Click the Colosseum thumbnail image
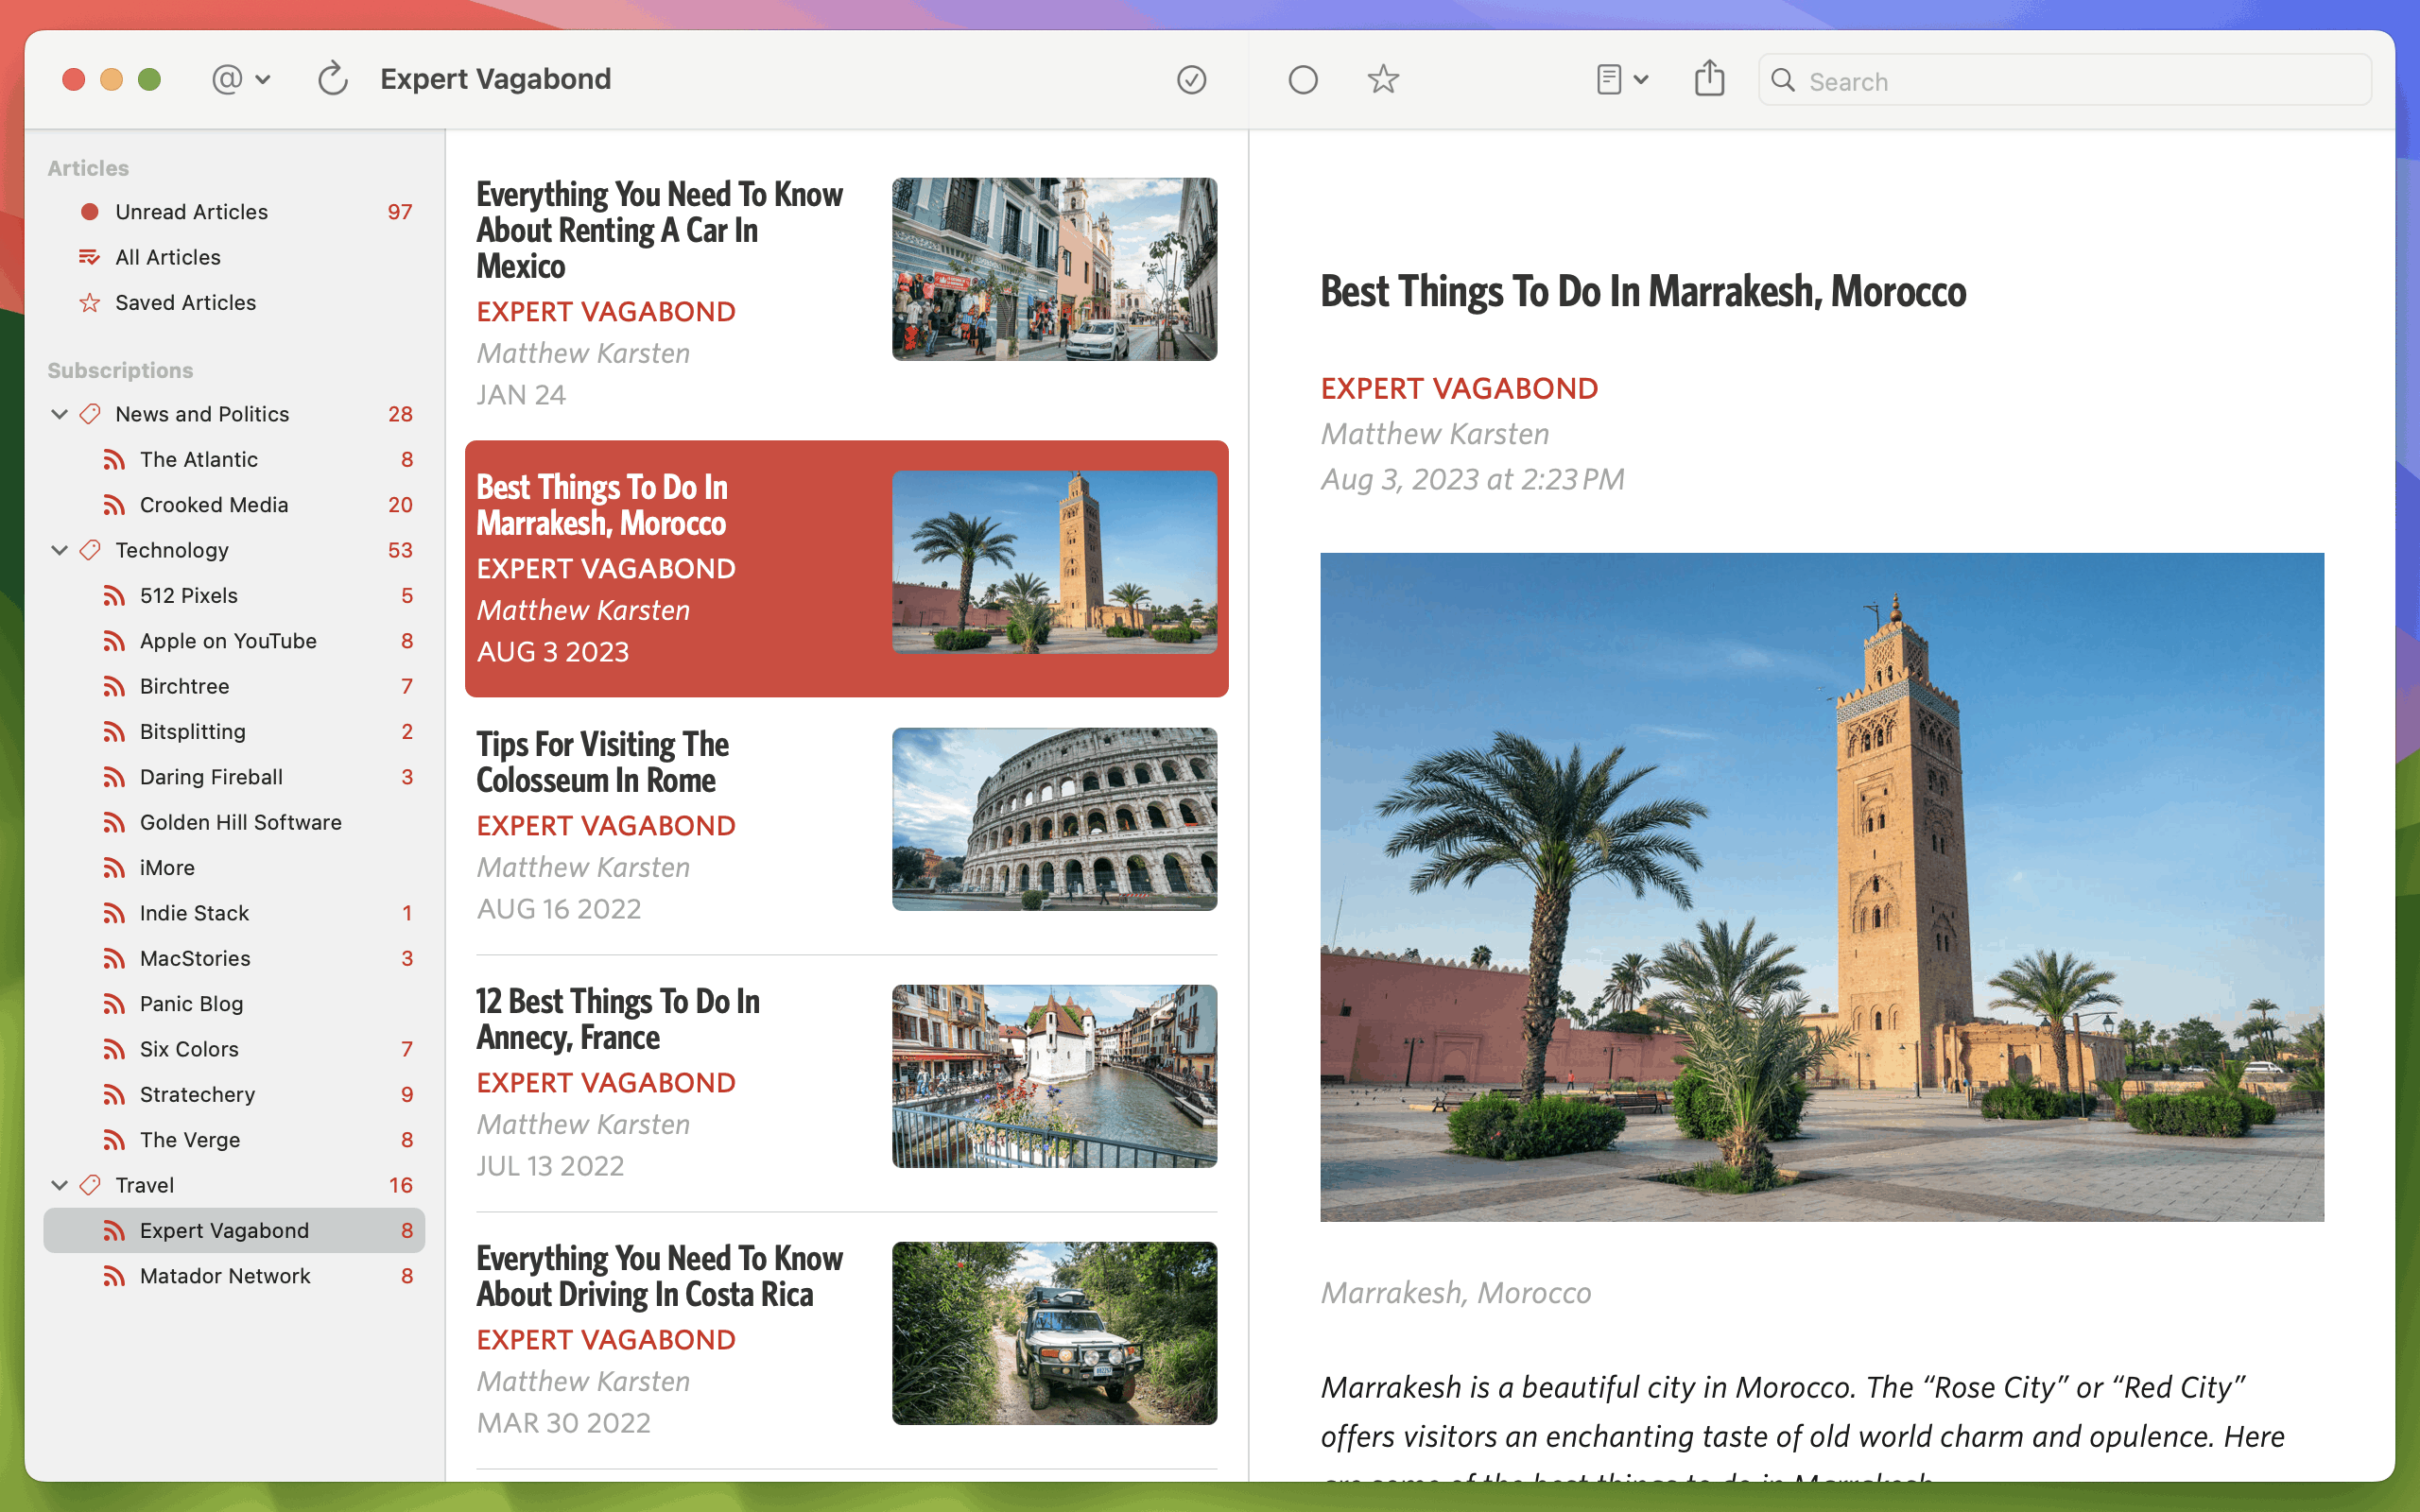The image size is (2420, 1512). coord(1054,819)
